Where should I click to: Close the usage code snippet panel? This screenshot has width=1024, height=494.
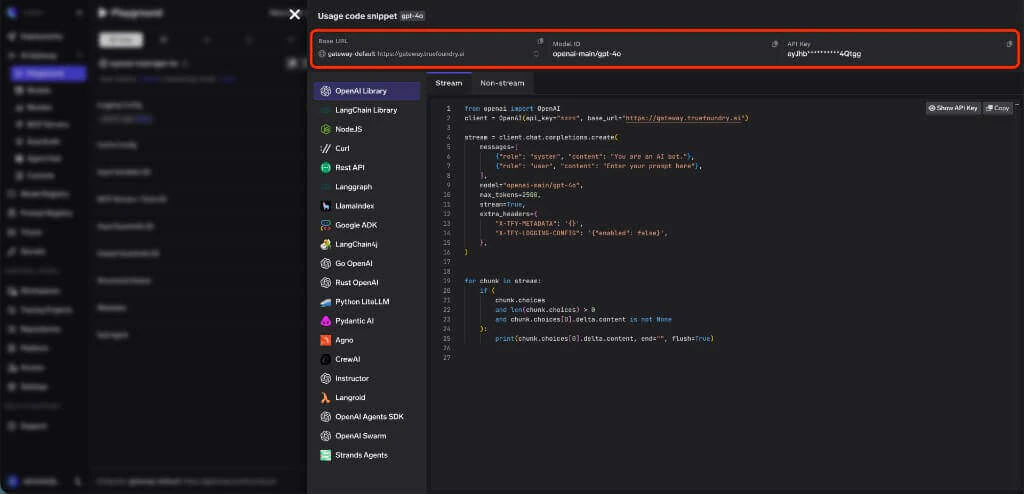tap(295, 14)
